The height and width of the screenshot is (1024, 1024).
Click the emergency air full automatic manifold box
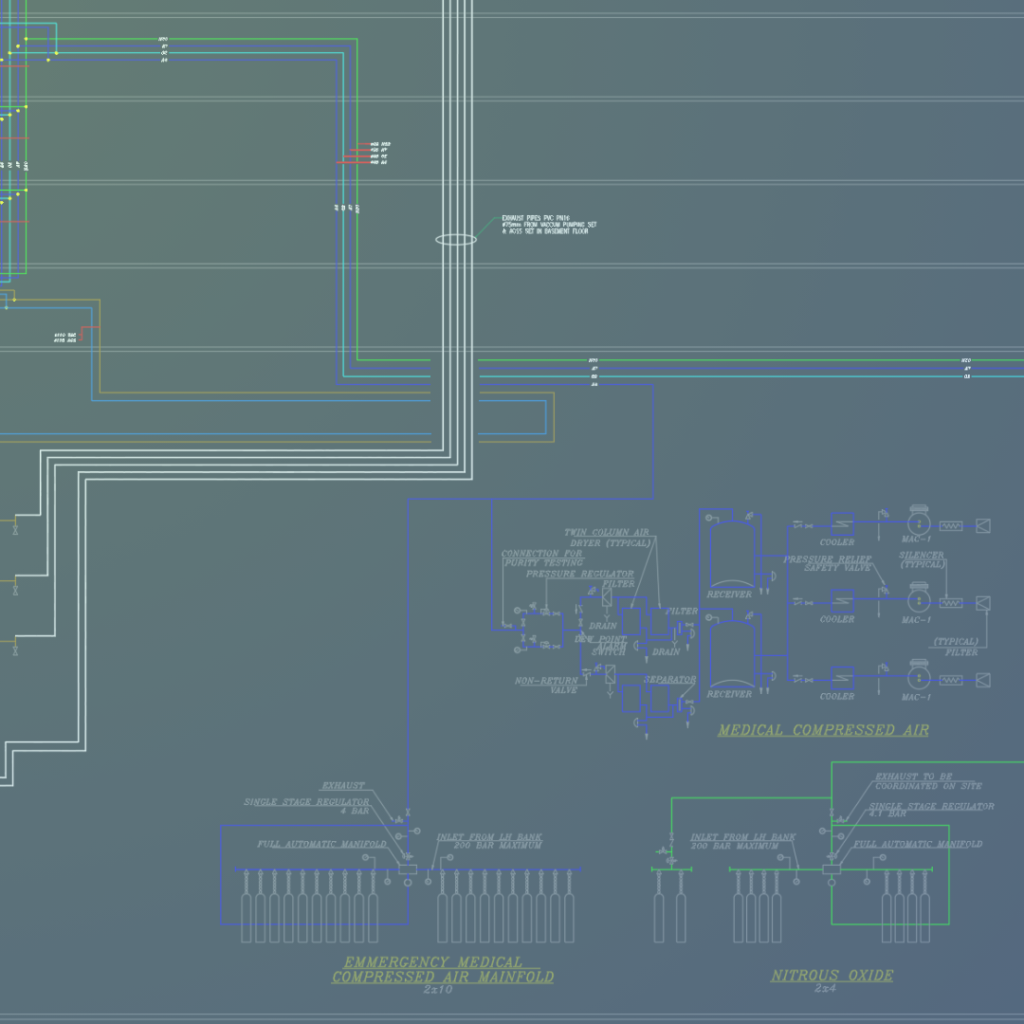coord(408,870)
